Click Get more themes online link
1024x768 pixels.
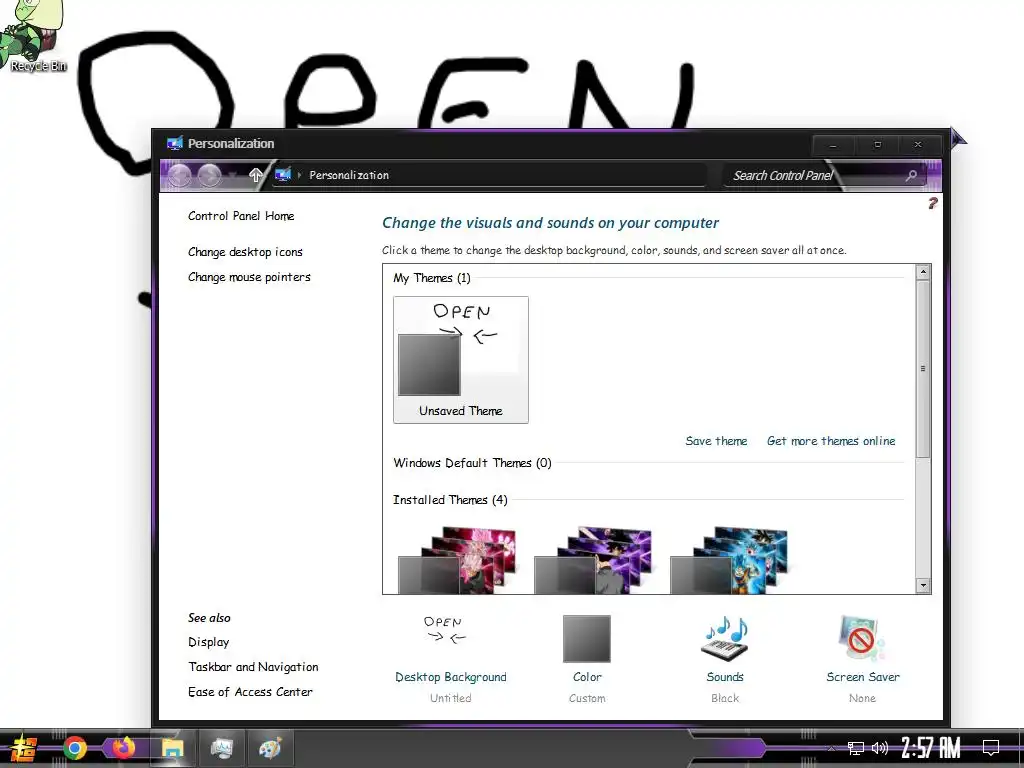tap(831, 441)
